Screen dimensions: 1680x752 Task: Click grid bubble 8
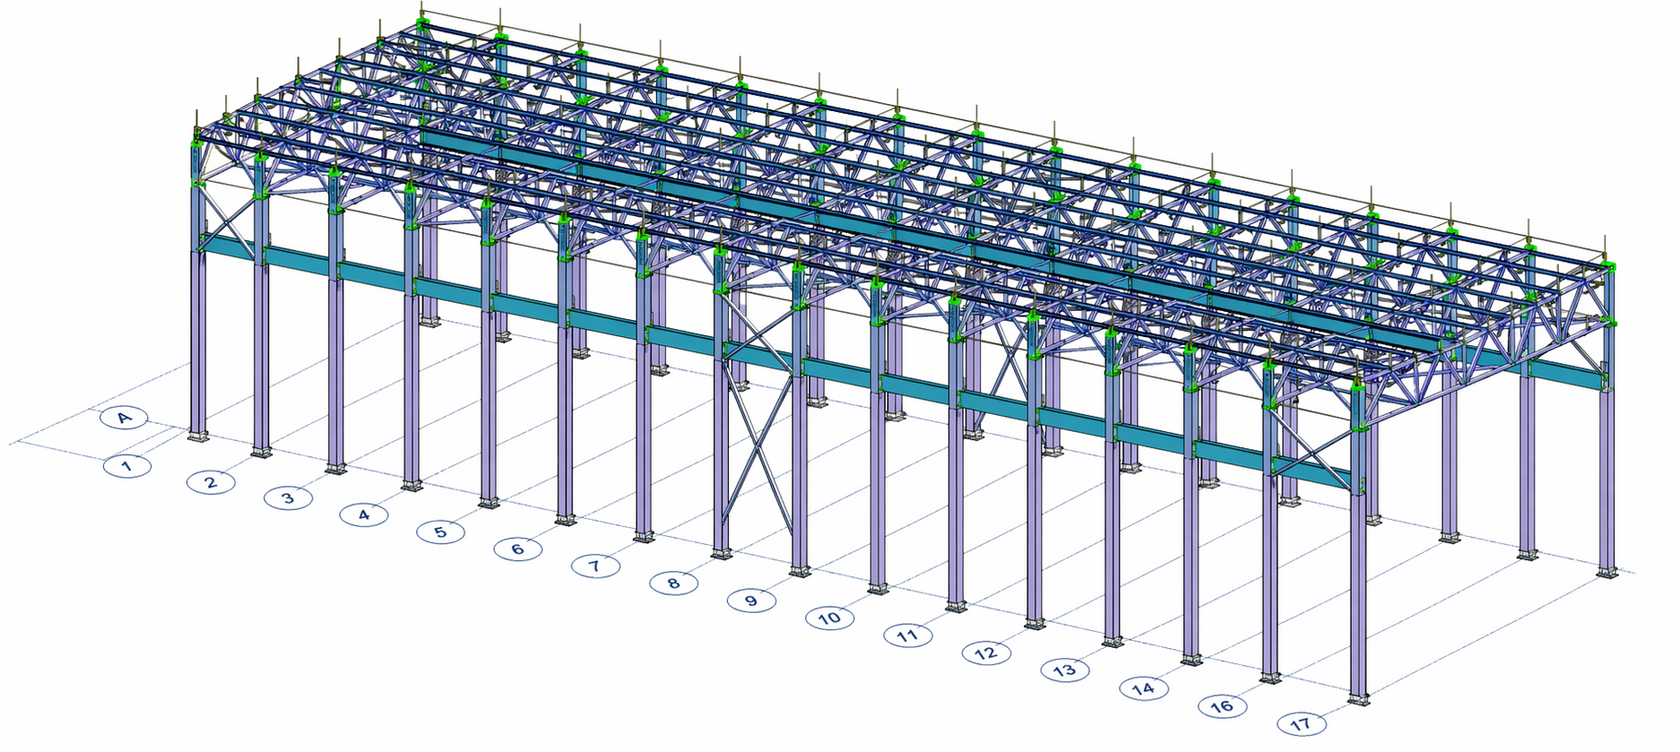[x=673, y=582]
